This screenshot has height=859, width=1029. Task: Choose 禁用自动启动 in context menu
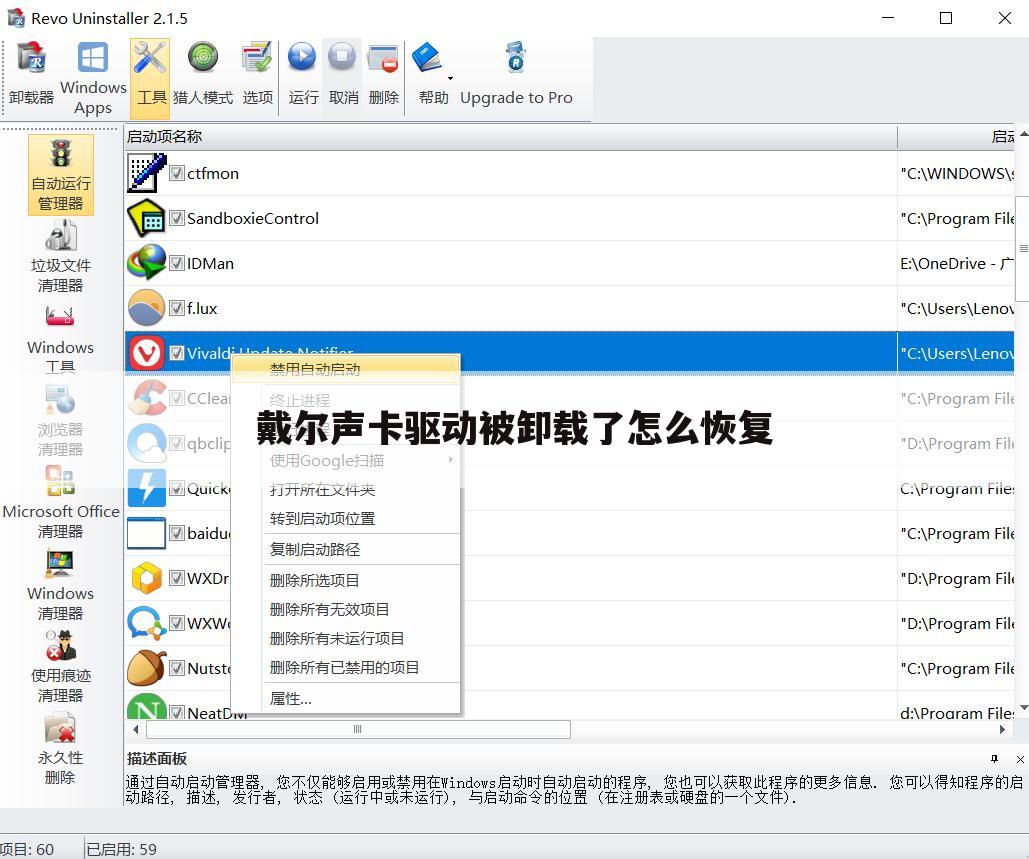pos(346,369)
